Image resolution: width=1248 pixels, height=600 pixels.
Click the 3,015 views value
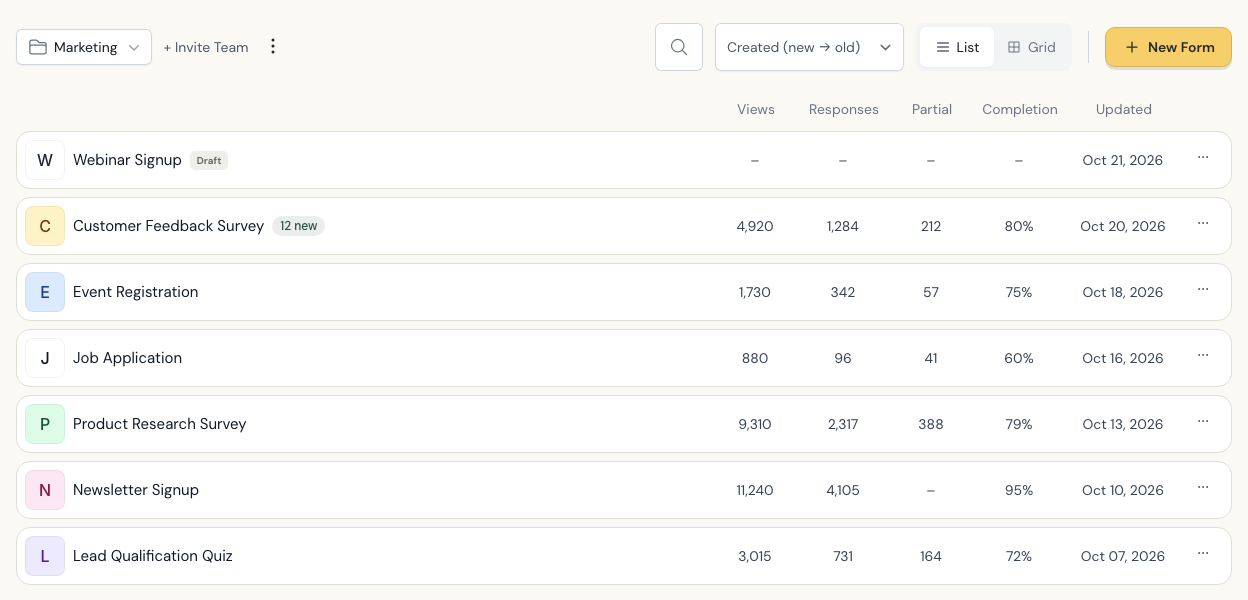point(755,556)
